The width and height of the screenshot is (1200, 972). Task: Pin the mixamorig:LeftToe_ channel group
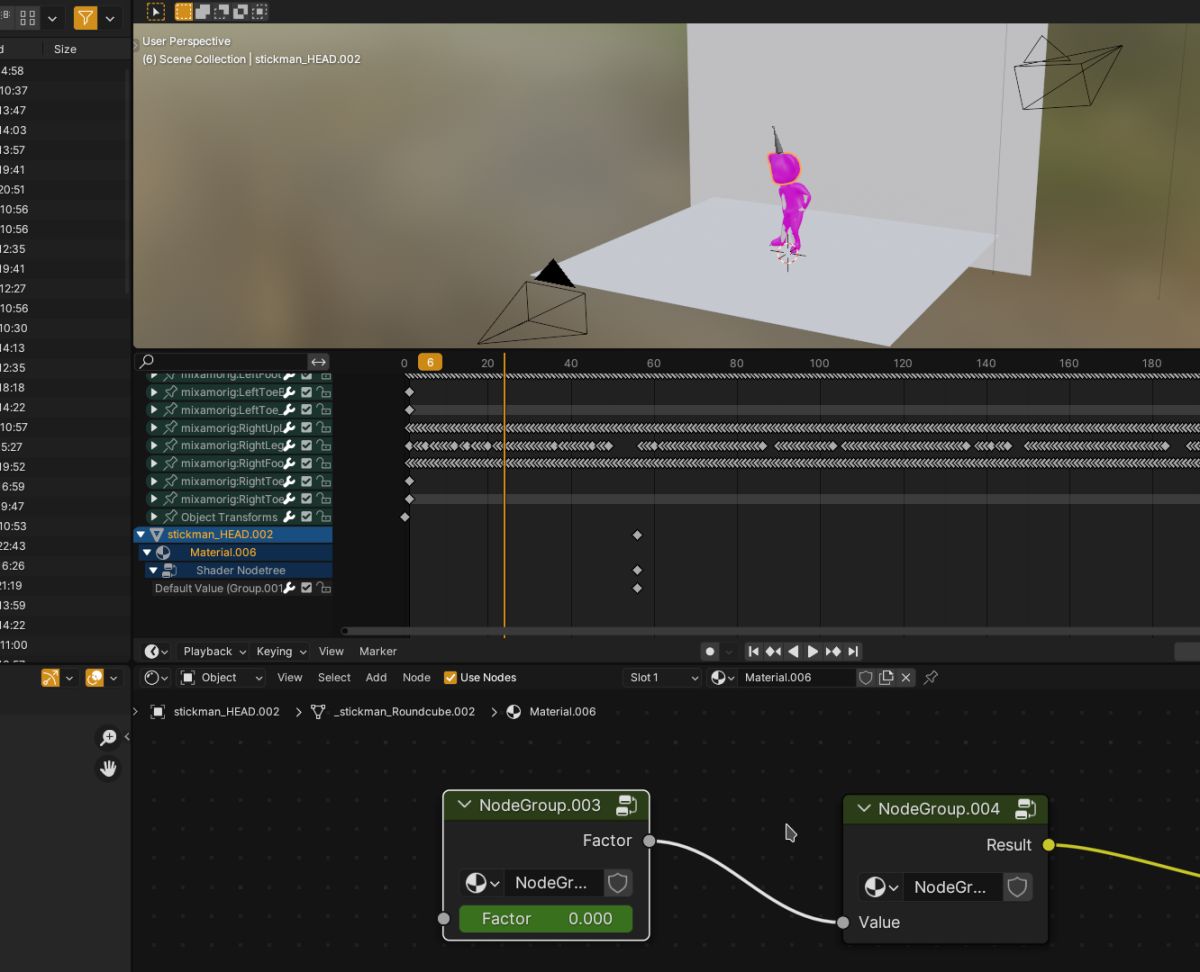(x=170, y=410)
